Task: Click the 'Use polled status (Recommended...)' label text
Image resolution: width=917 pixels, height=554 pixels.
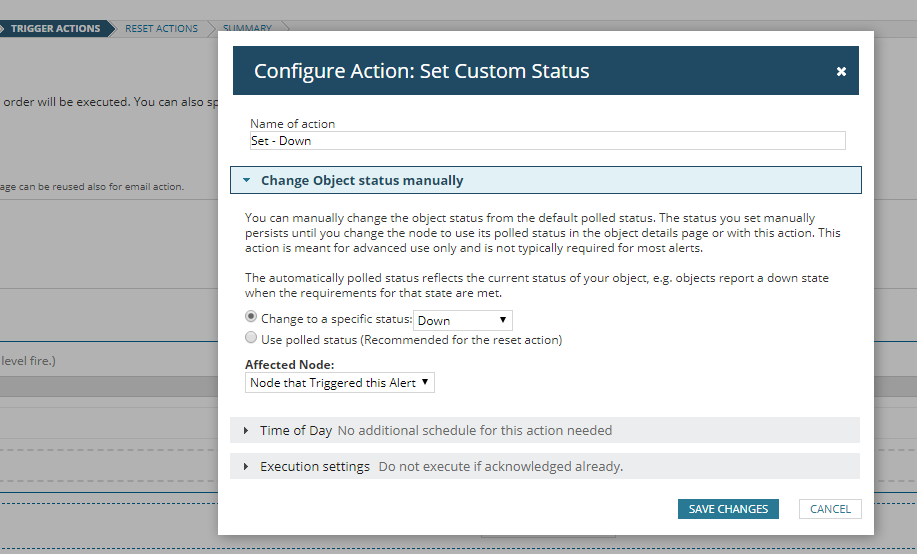Action: point(411,340)
